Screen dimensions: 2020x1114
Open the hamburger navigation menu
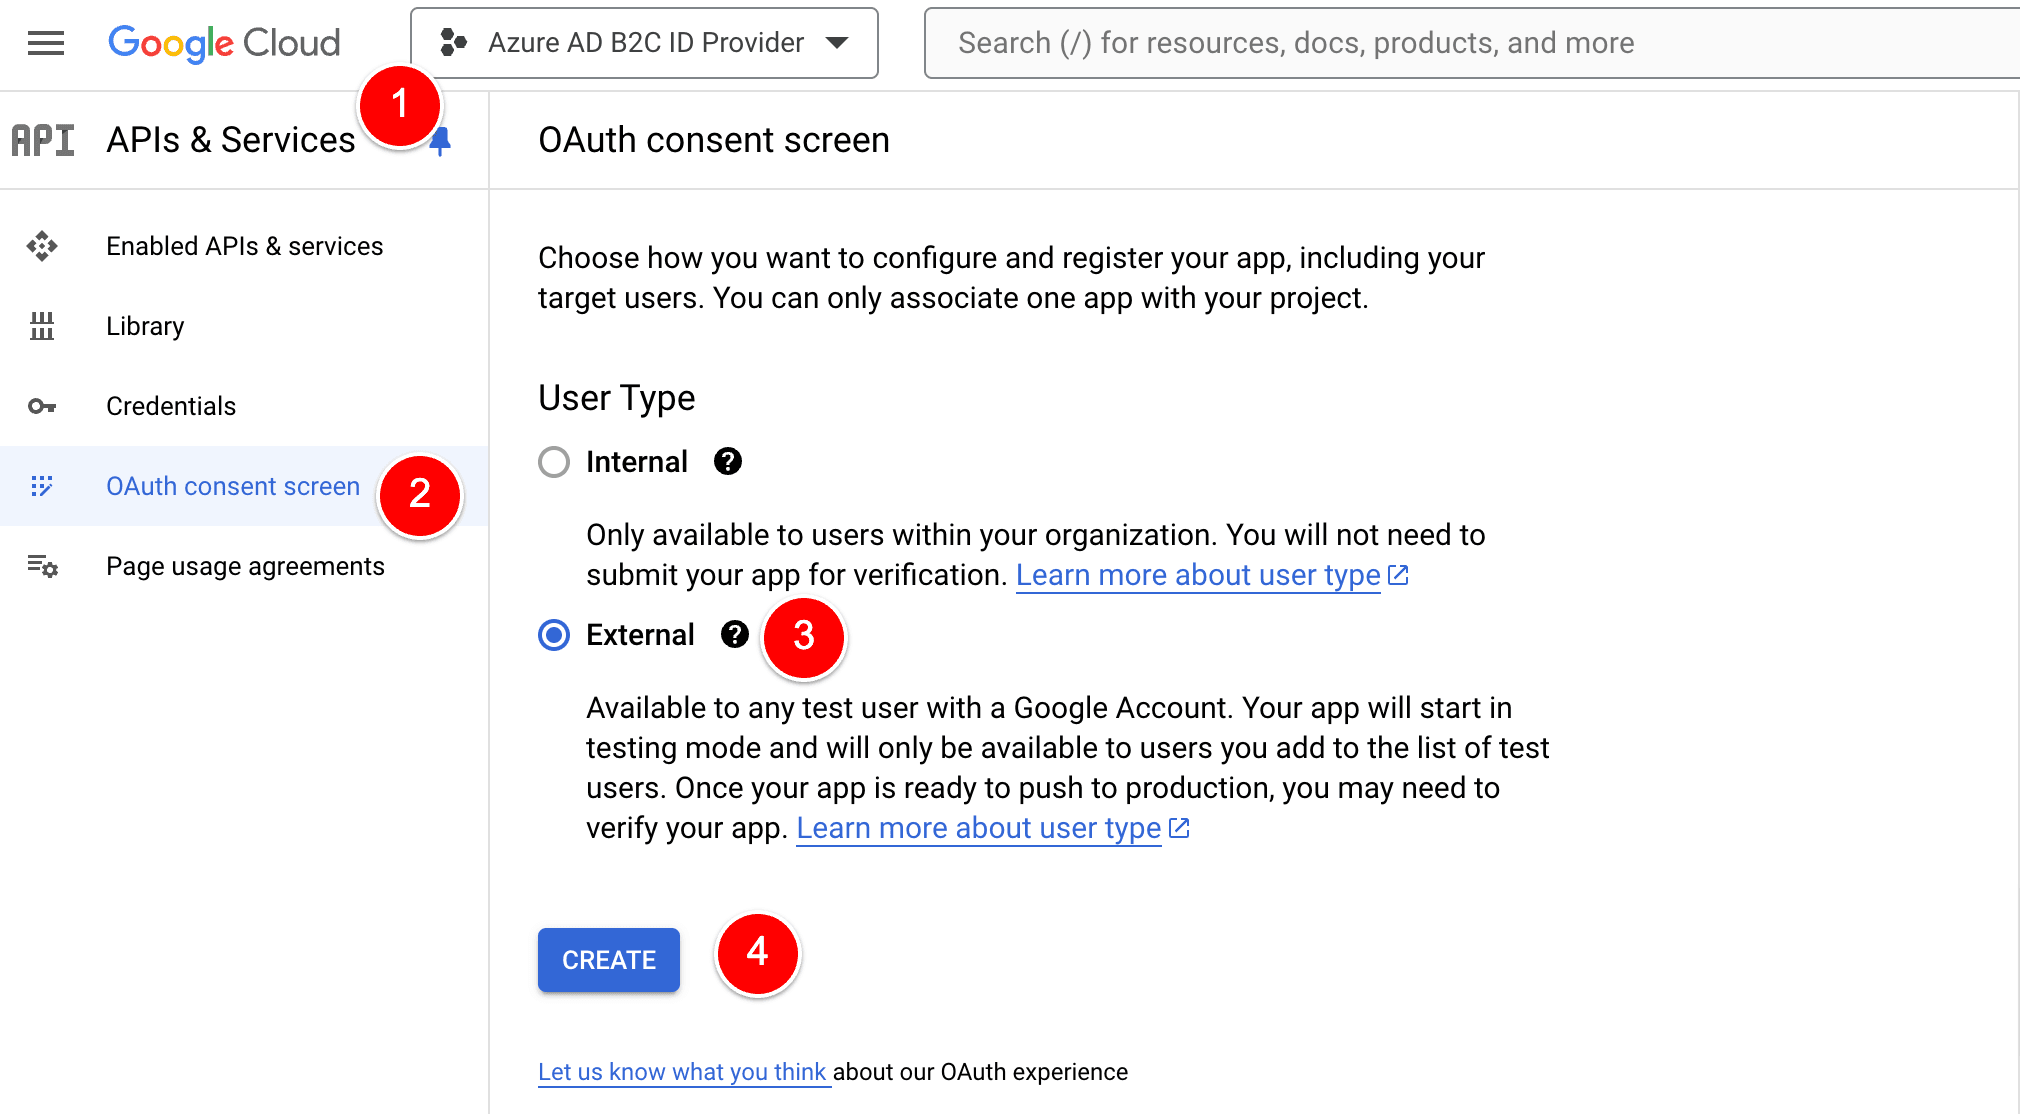tap(45, 43)
